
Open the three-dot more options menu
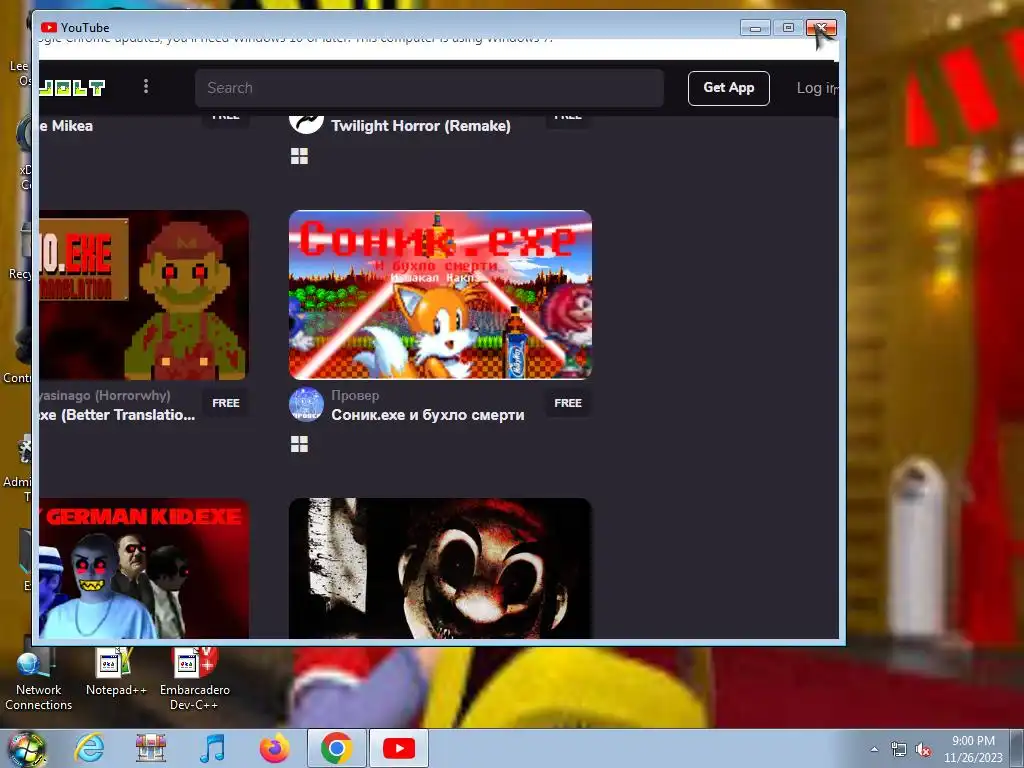pos(146,86)
